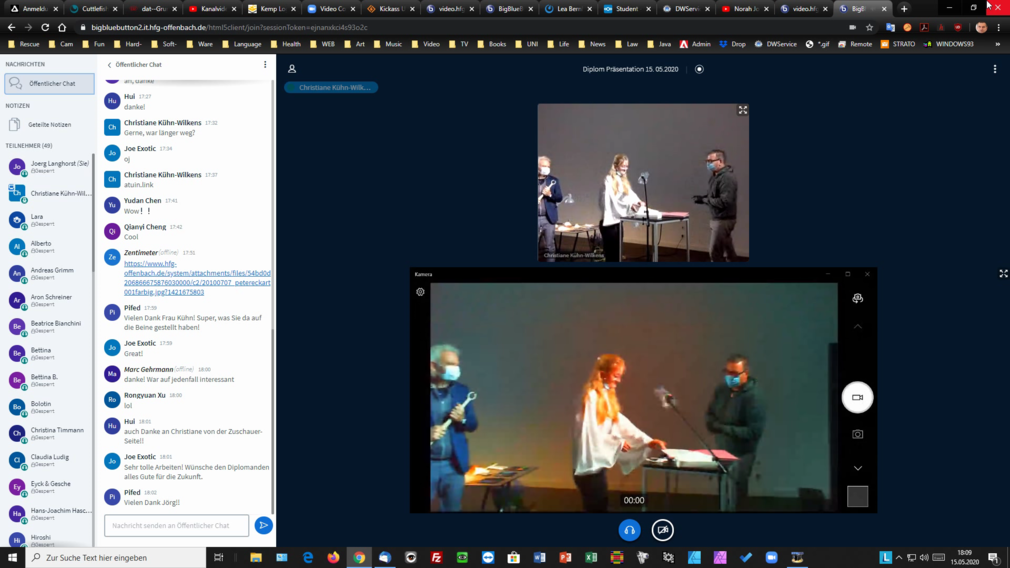Leave audio with the headphones button
Viewport: 1010px width, 568px height.
click(629, 530)
